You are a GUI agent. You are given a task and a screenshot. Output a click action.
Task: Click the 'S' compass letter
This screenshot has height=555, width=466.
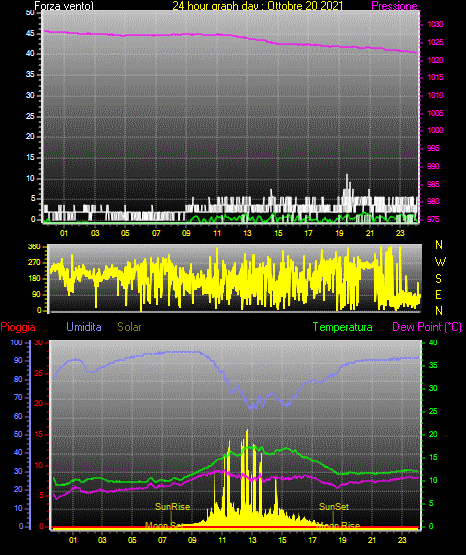439,279
